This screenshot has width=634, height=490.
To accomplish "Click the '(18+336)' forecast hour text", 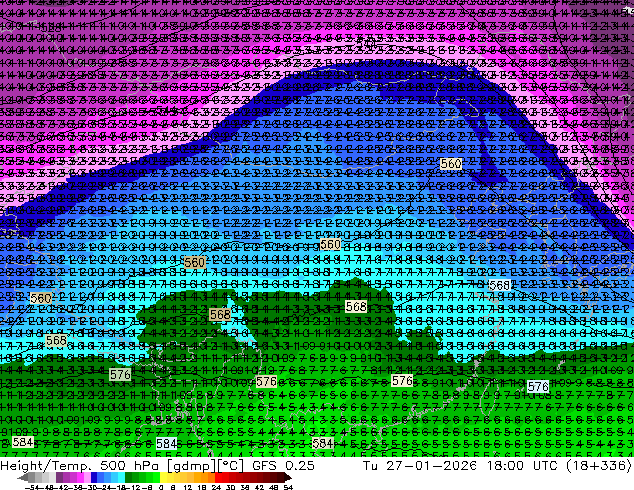I will (x=599, y=466).
